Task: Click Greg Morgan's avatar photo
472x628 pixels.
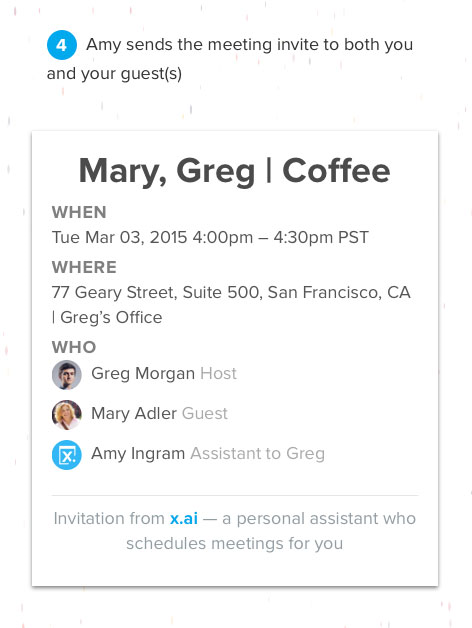Action: [67, 374]
